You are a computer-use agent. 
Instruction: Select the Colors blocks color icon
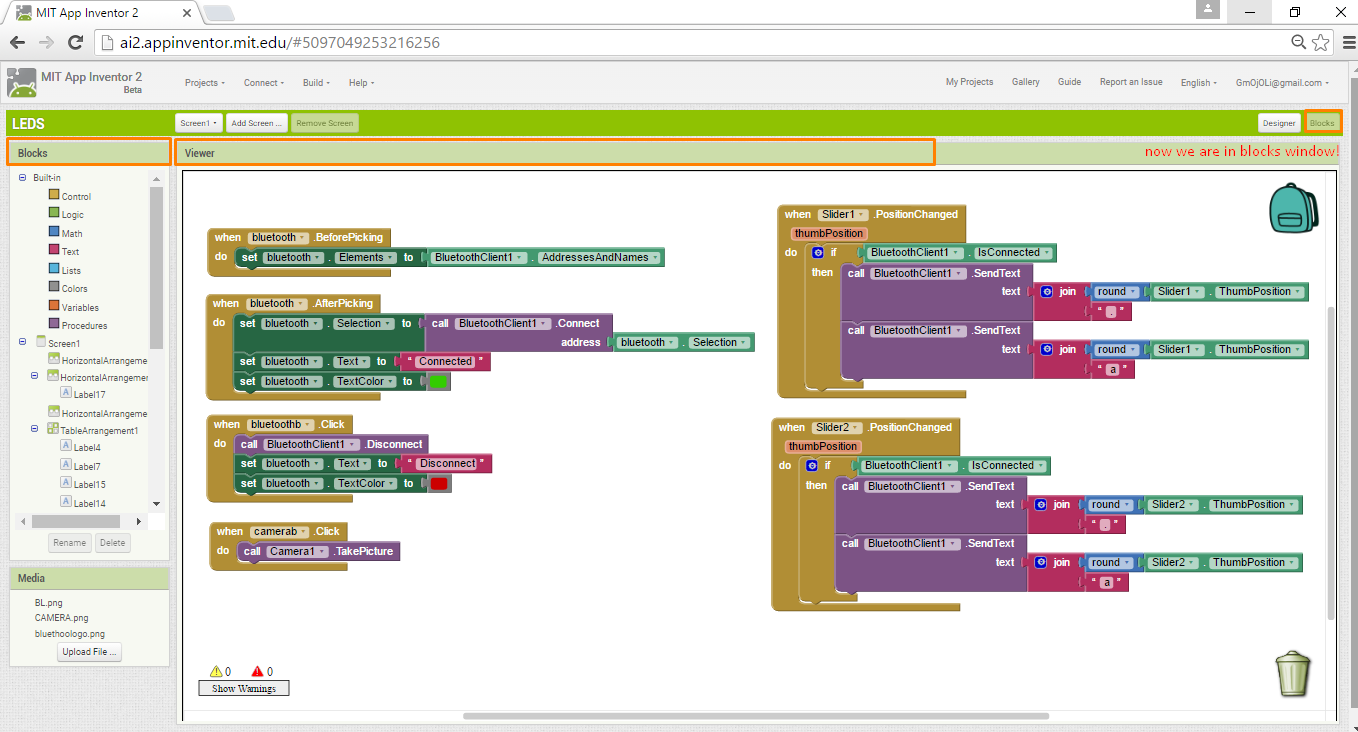[53, 288]
